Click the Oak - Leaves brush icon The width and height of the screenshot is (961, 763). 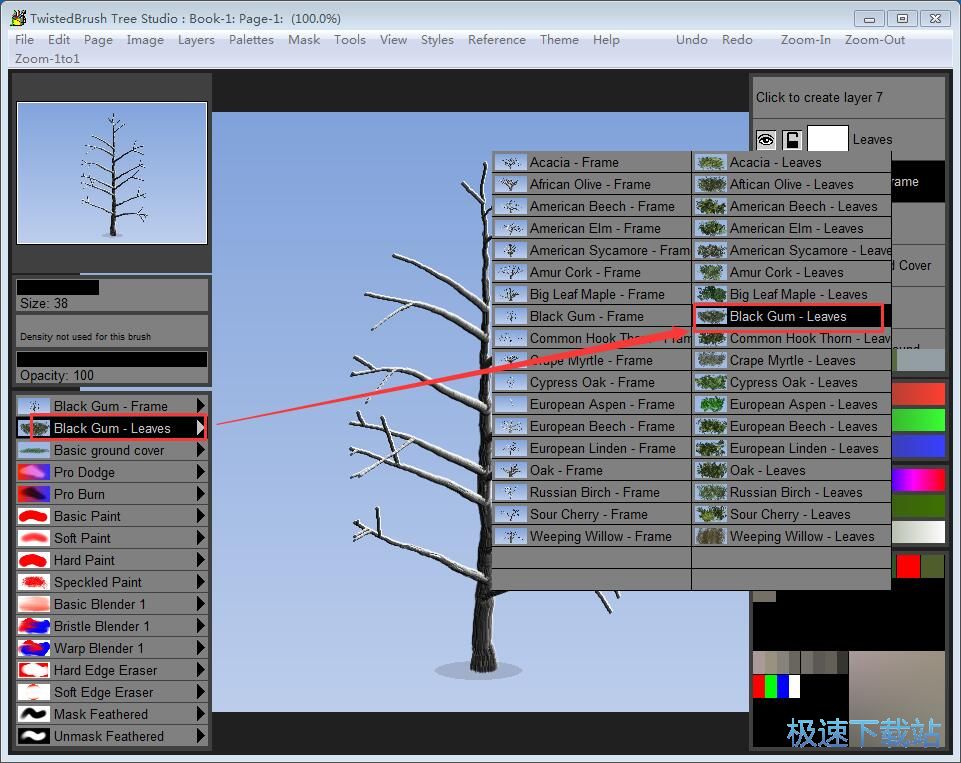pos(711,470)
